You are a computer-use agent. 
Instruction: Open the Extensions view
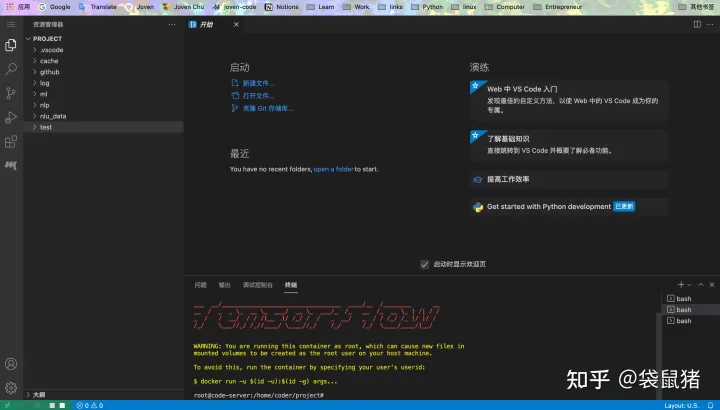tap(11, 141)
